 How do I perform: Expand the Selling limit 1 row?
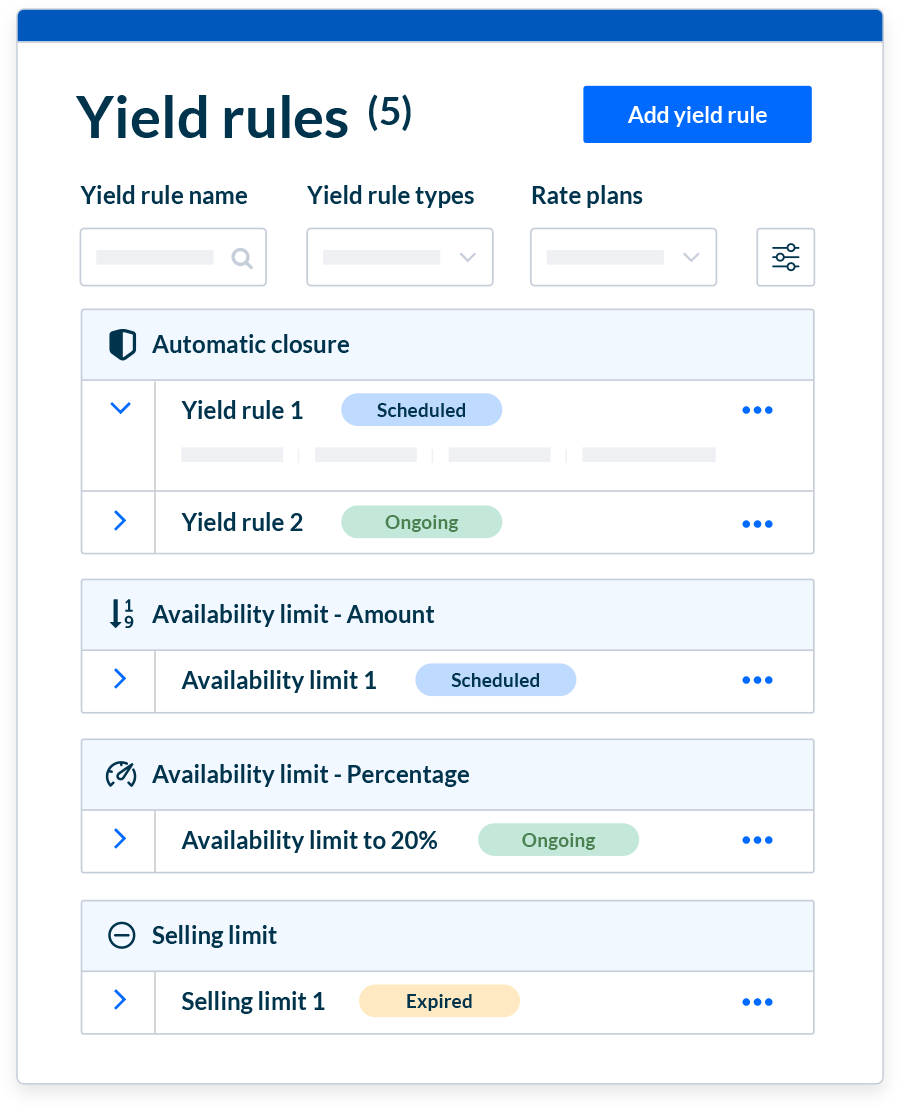120,999
